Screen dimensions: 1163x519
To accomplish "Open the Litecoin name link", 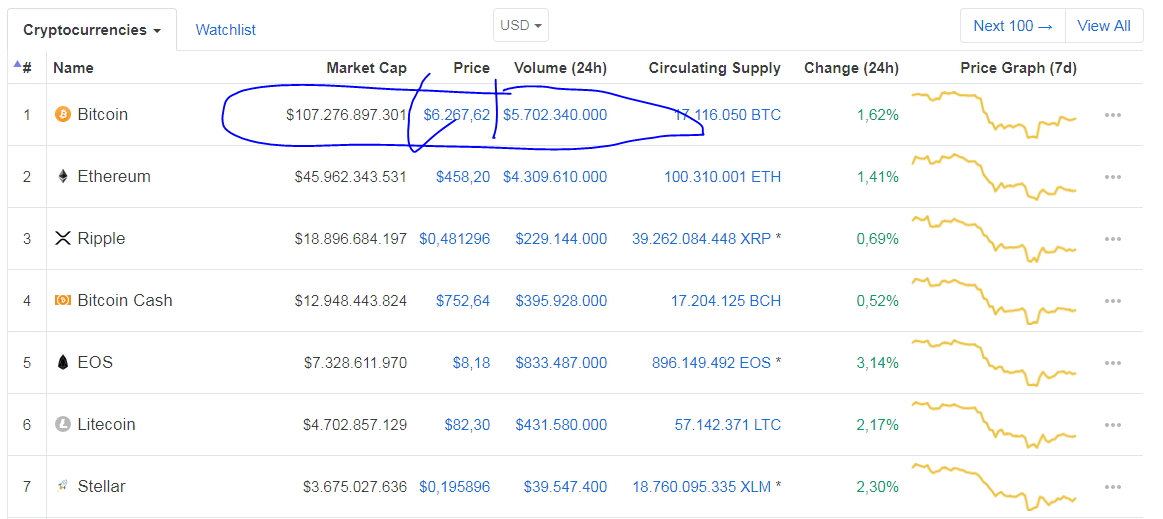I will (x=106, y=425).
